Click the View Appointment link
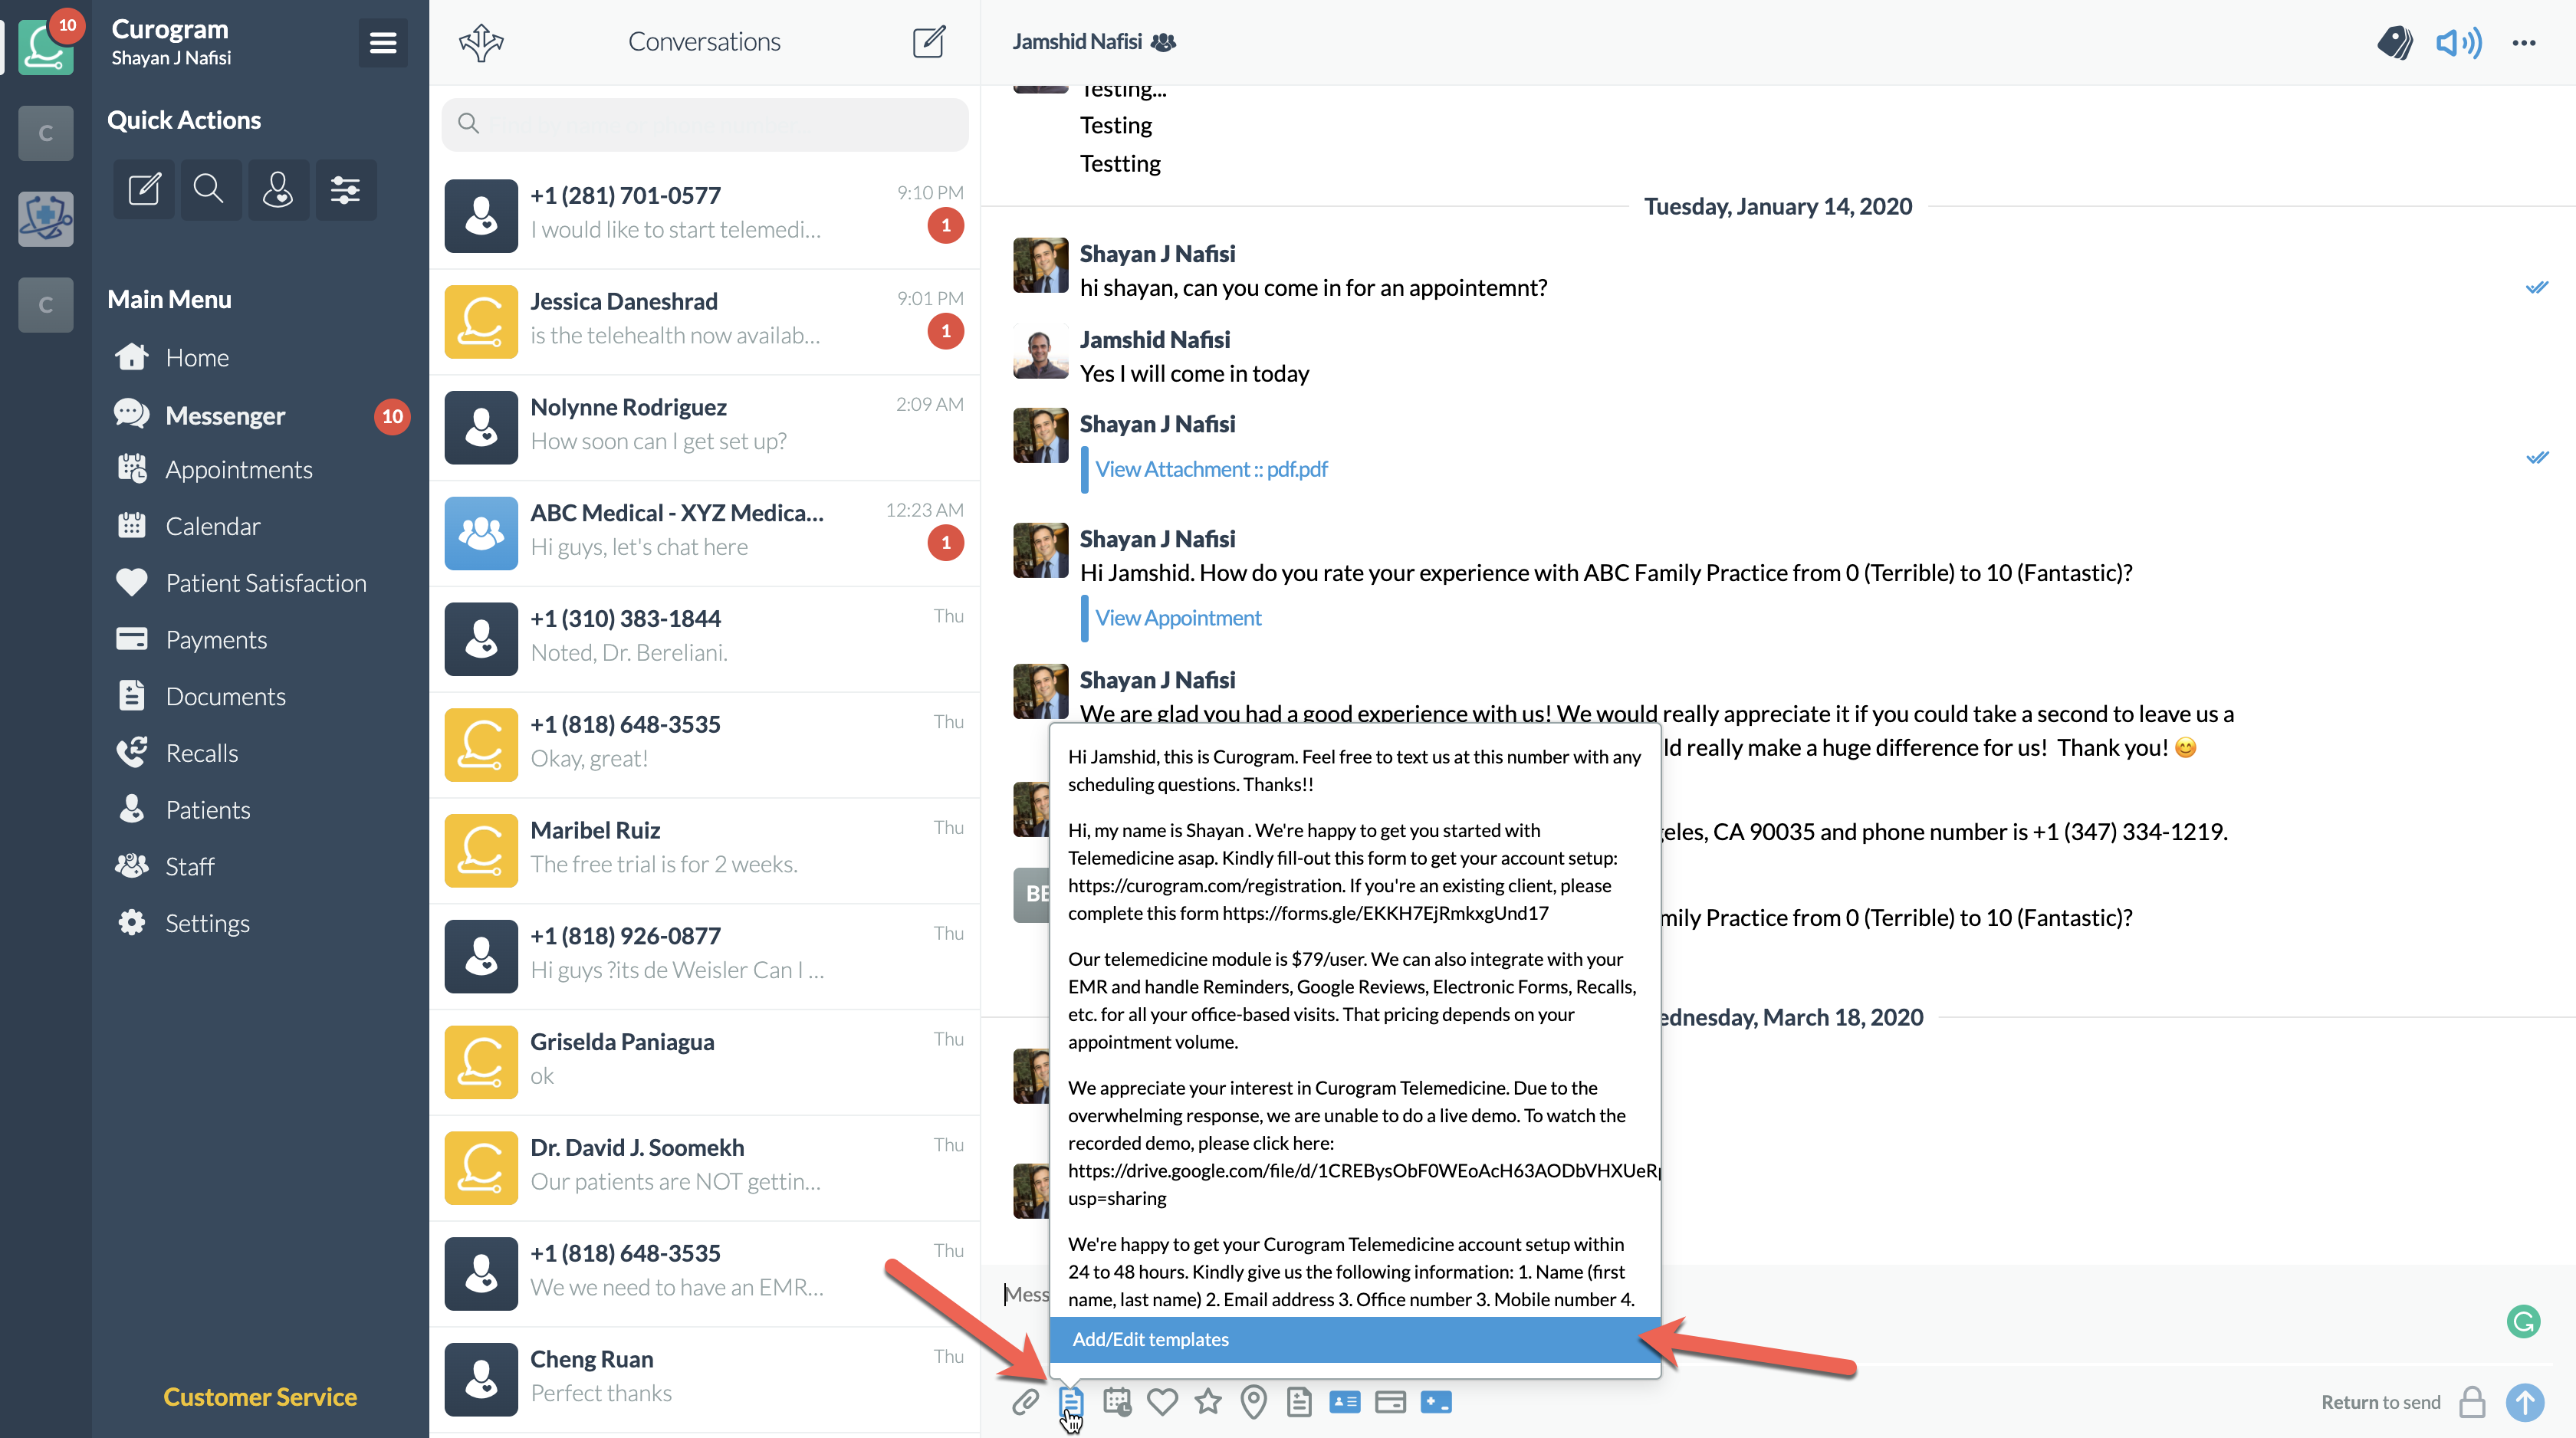This screenshot has height=1438, width=2576. click(1178, 618)
